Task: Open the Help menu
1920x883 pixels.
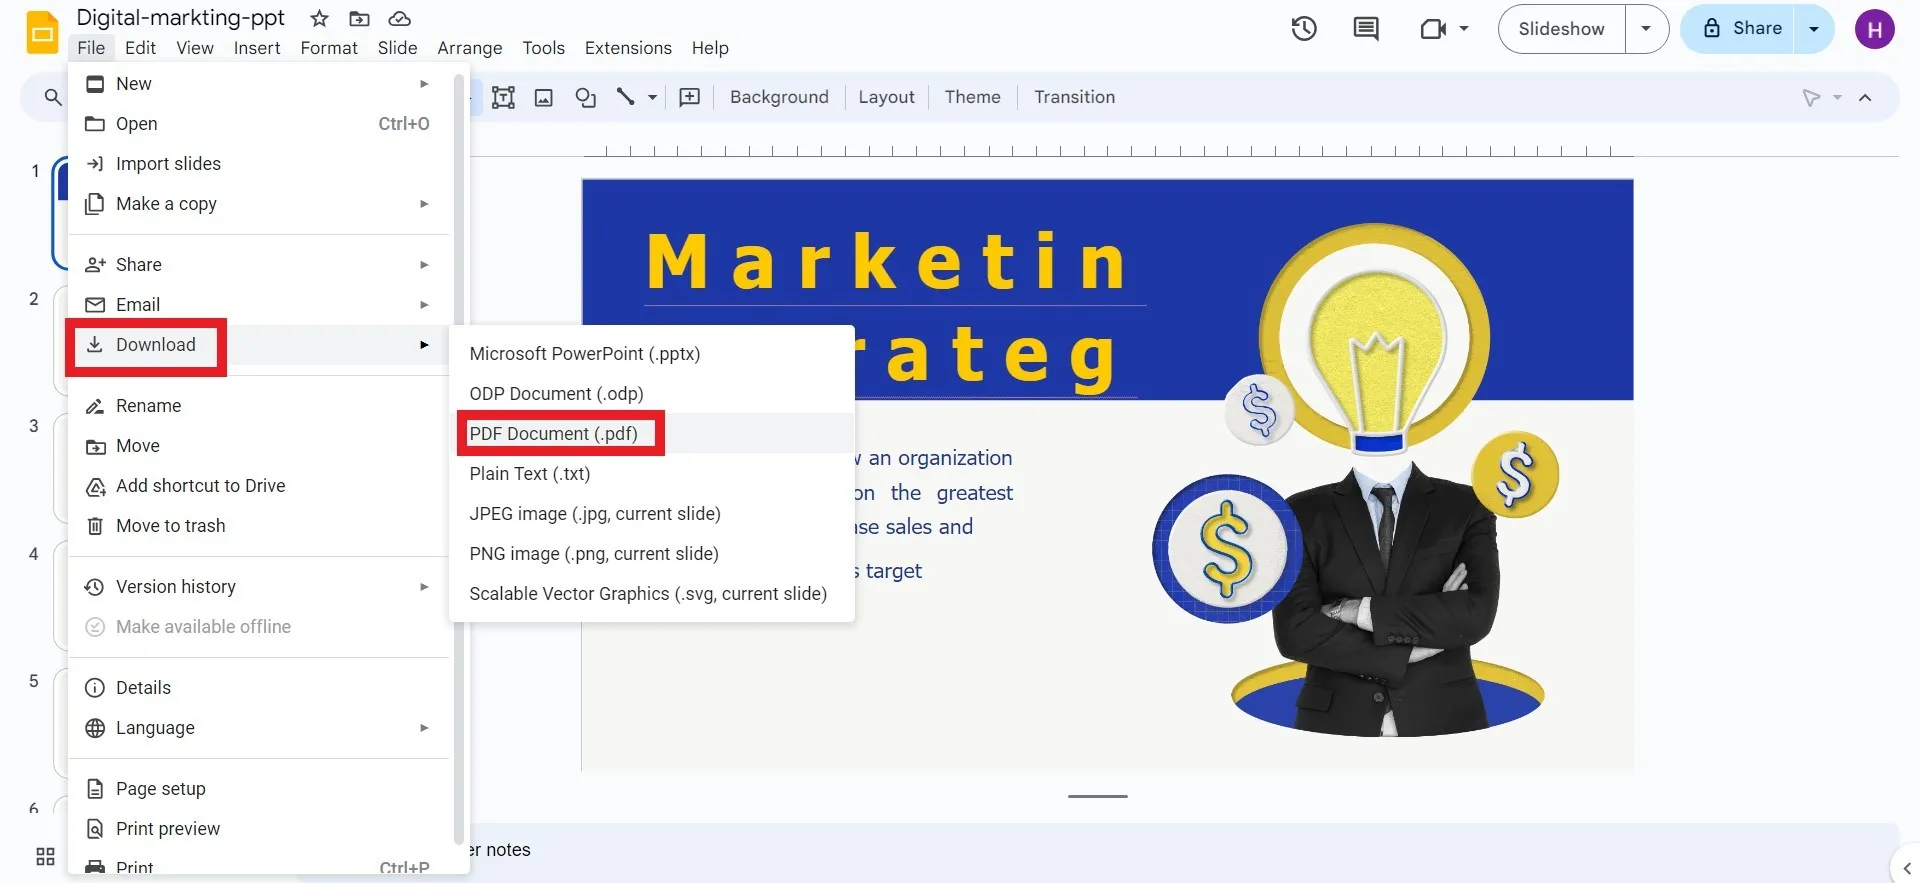Action: [710, 48]
